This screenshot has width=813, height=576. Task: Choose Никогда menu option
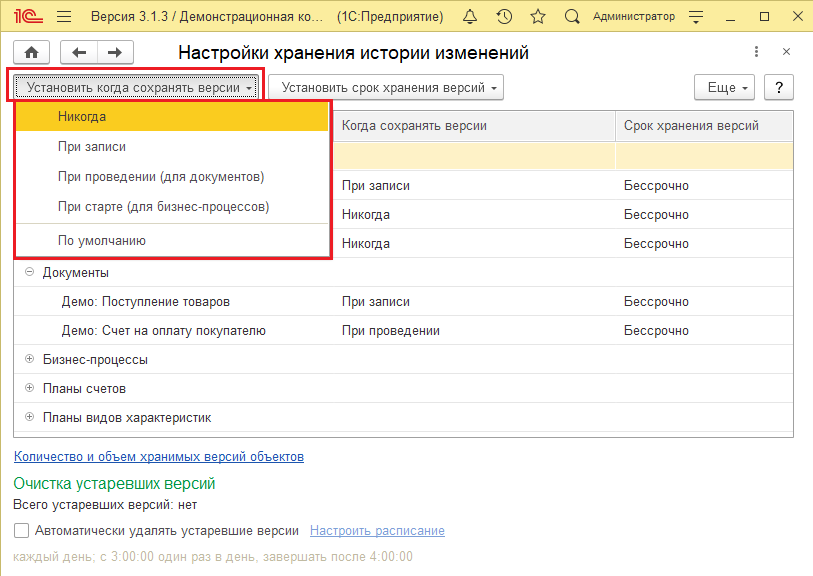coord(173,117)
